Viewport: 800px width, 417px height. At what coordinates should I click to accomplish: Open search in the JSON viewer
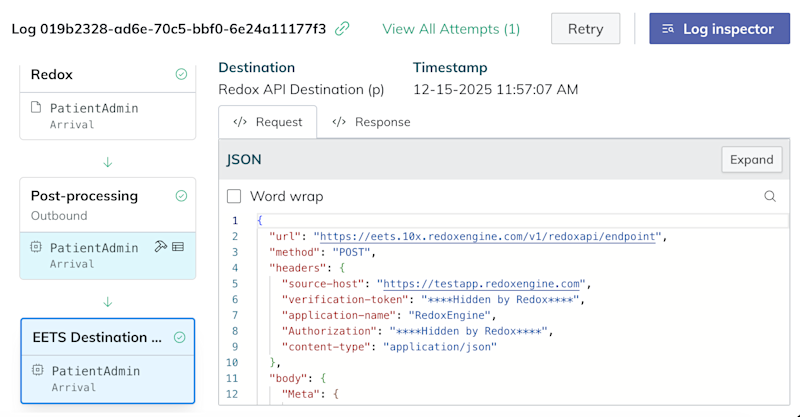770,196
